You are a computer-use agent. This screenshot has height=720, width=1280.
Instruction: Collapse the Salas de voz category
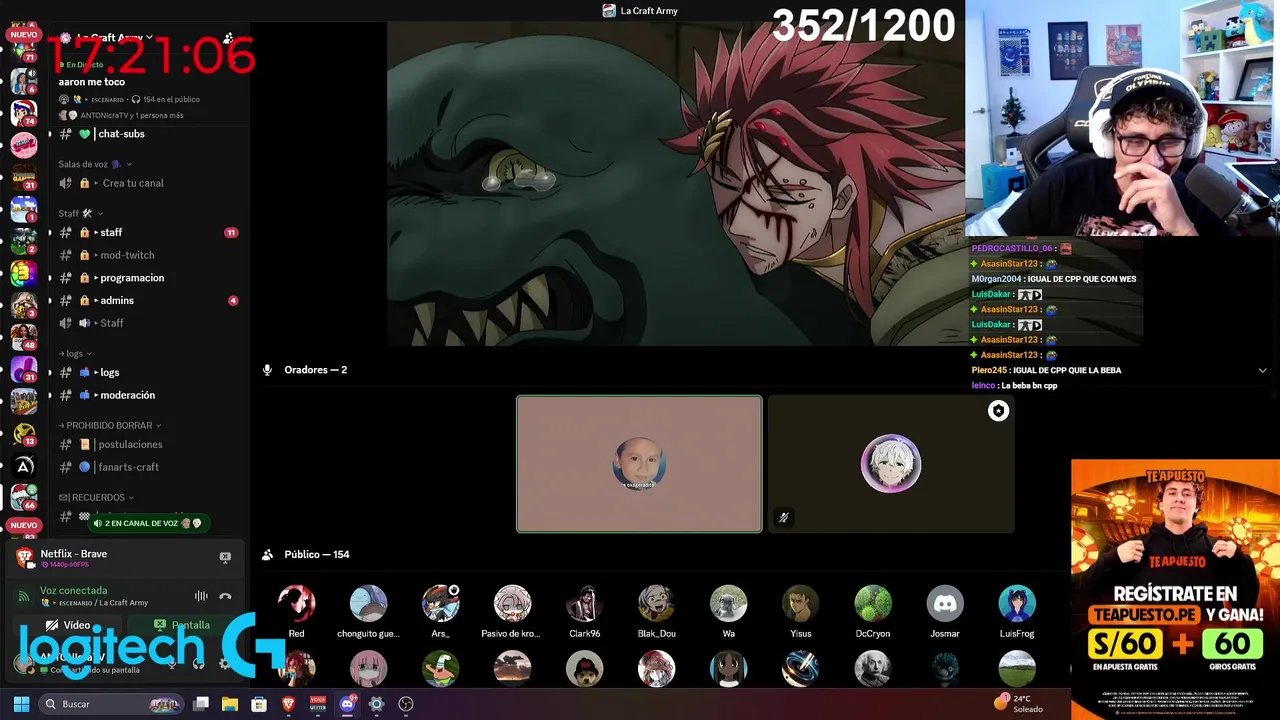pos(95,164)
